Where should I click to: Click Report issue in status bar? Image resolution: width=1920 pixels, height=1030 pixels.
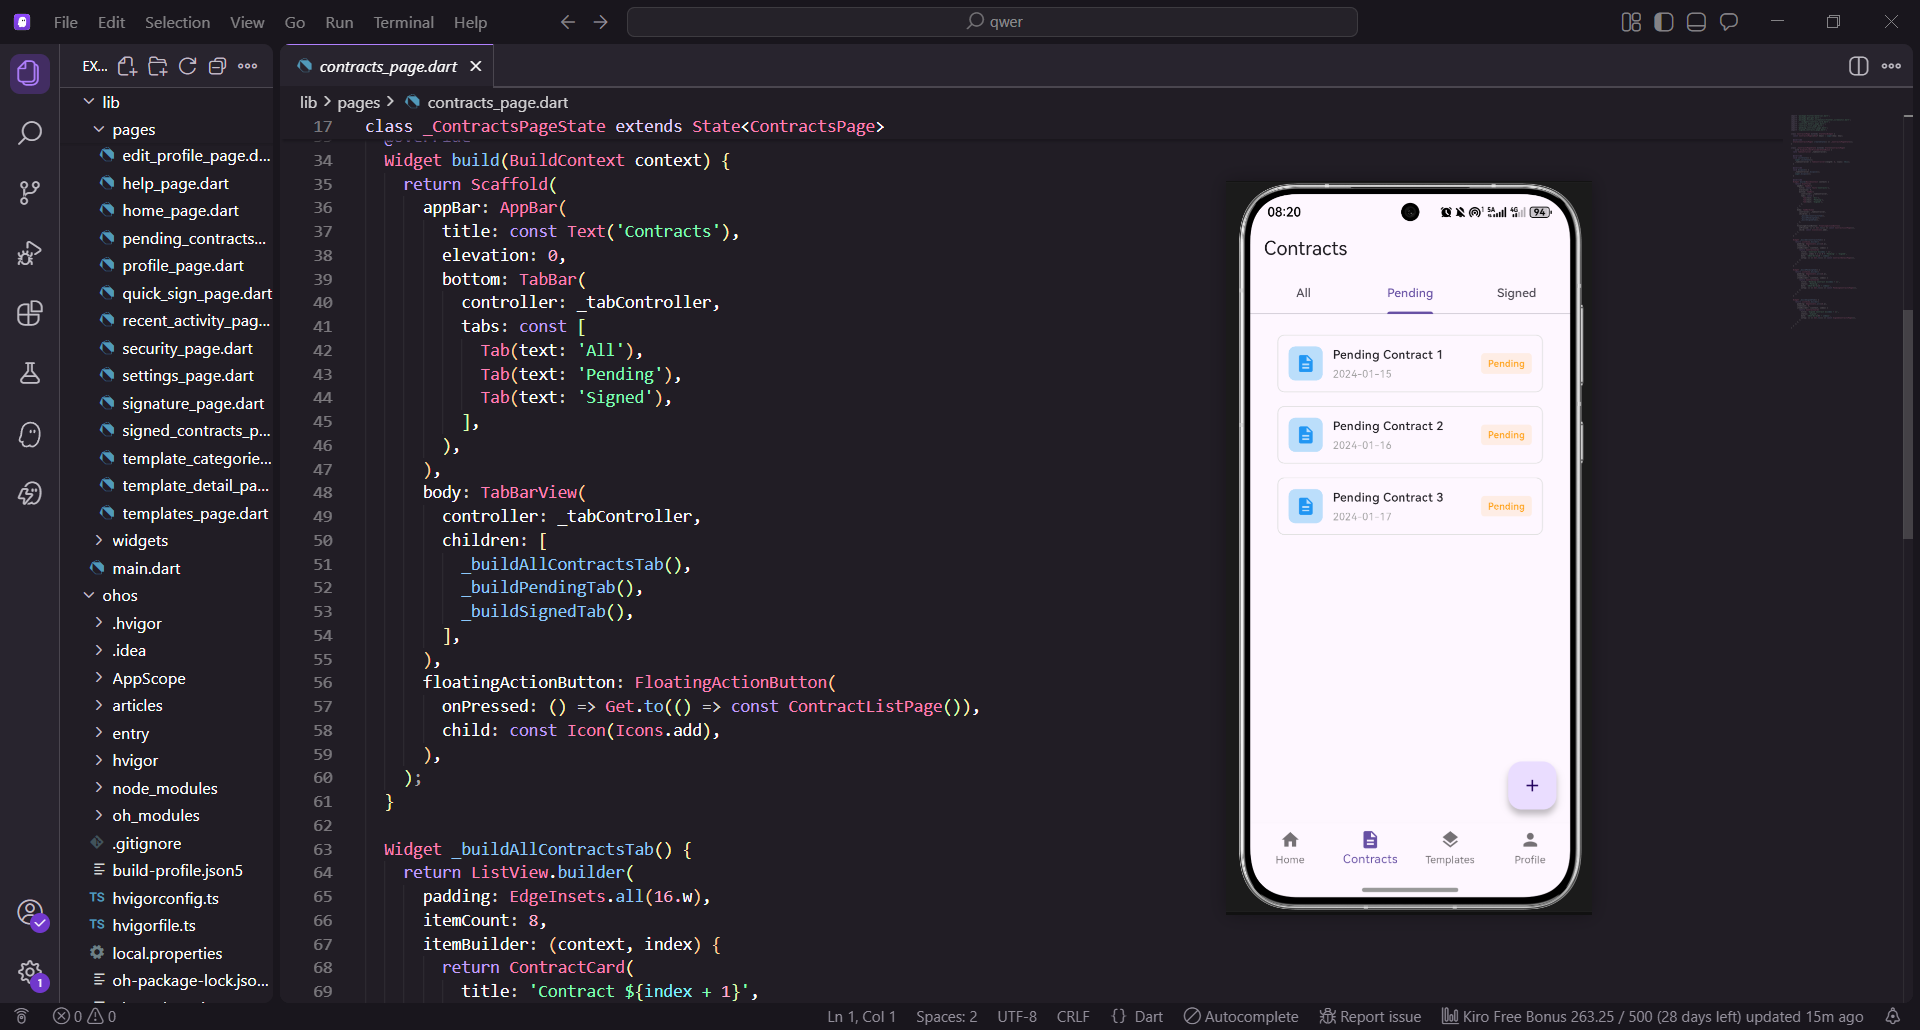click(x=1370, y=1016)
